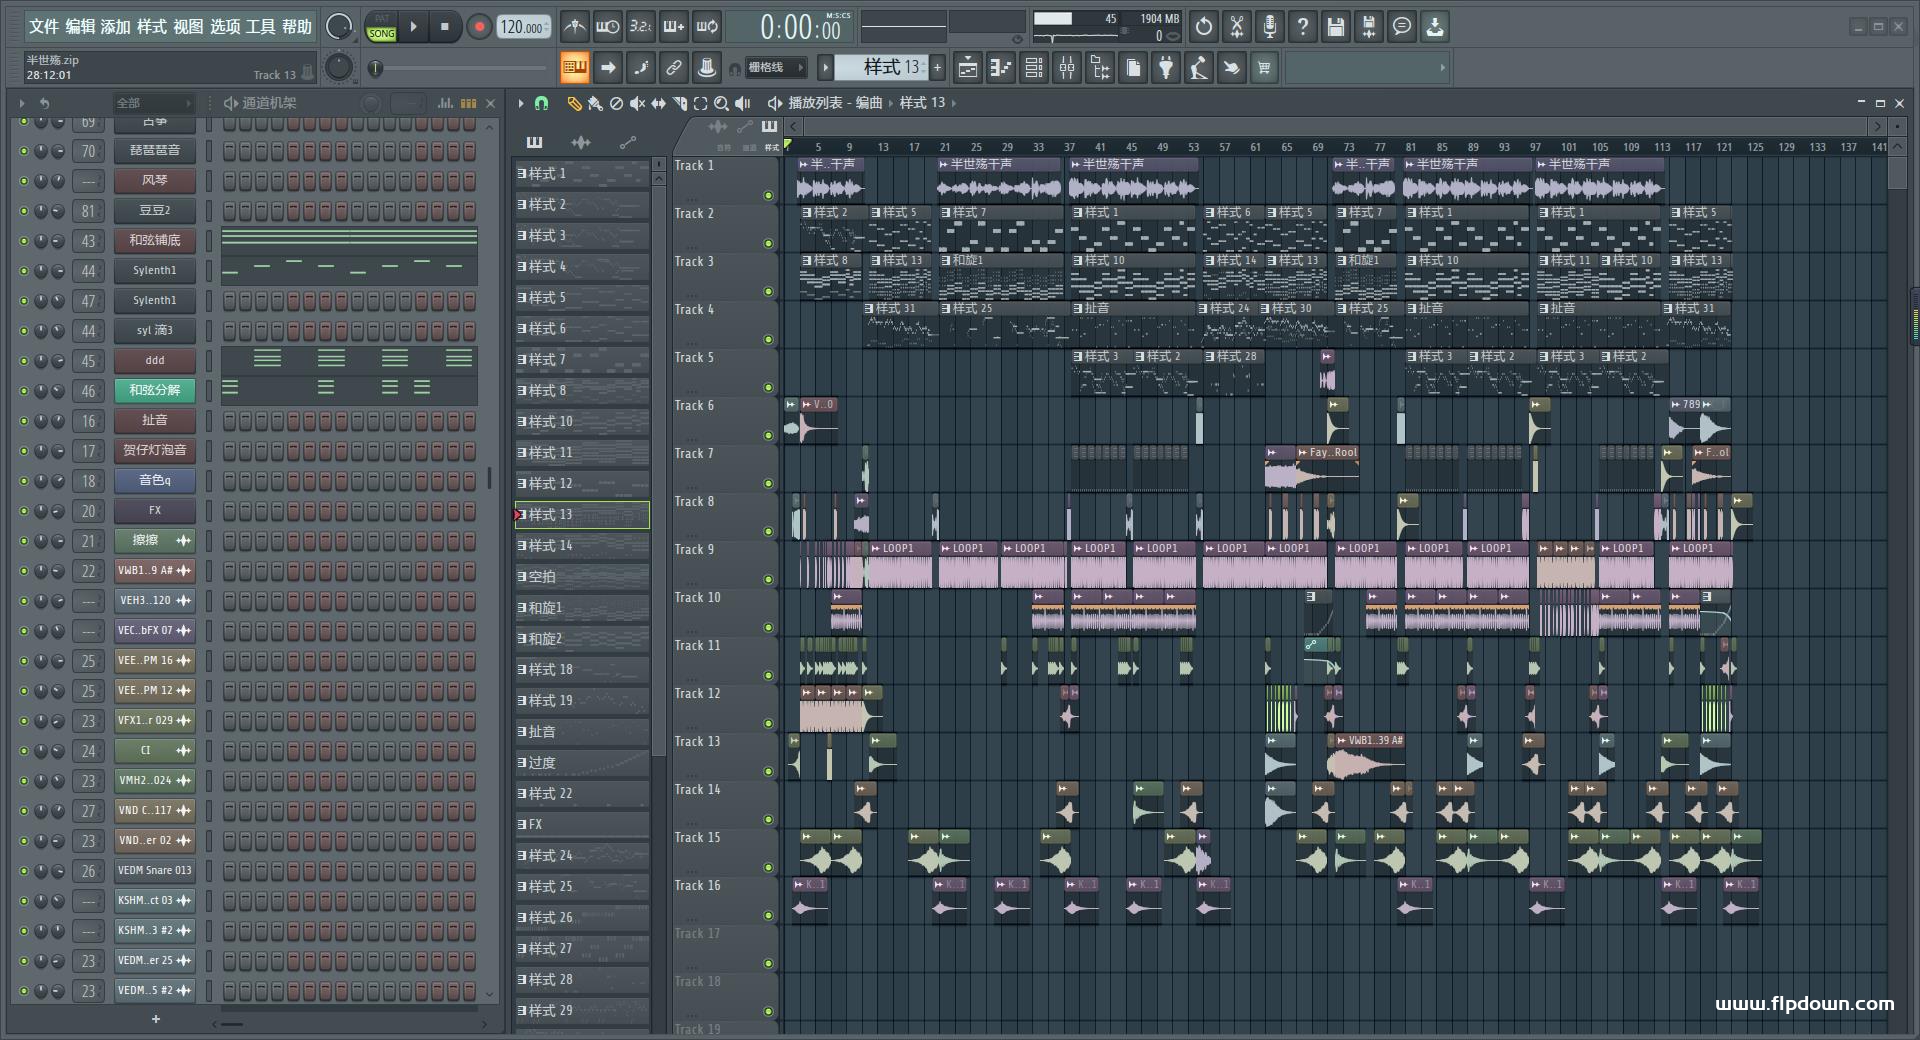1920x1040 pixels.
Task: Mute Track 9 via its green dot
Action: [x=768, y=579]
